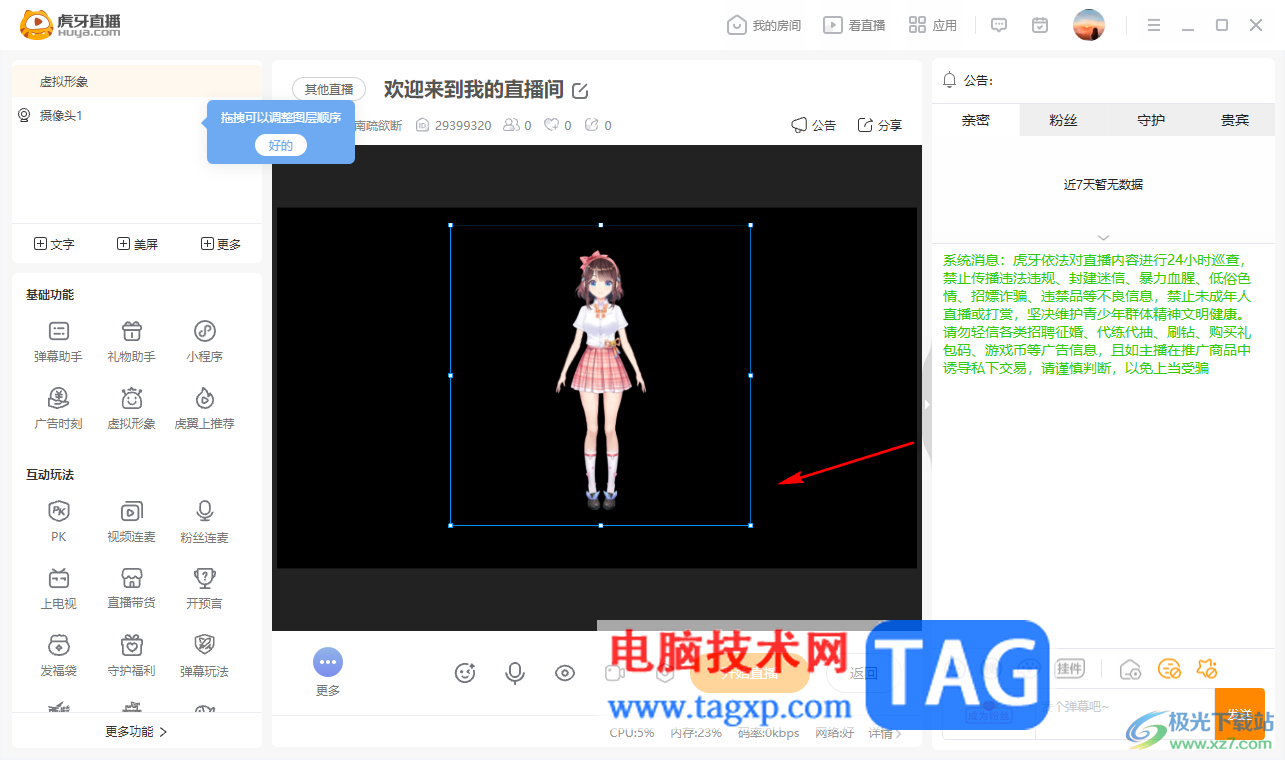Toggle the preview eye icon
This screenshot has width=1285, height=760.
[565, 673]
